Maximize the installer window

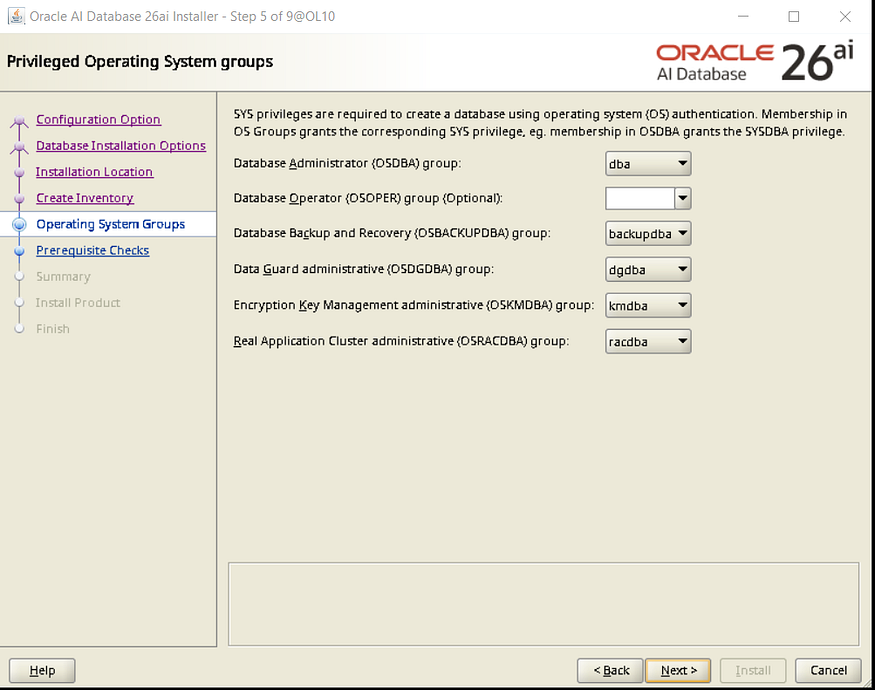coord(794,17)
